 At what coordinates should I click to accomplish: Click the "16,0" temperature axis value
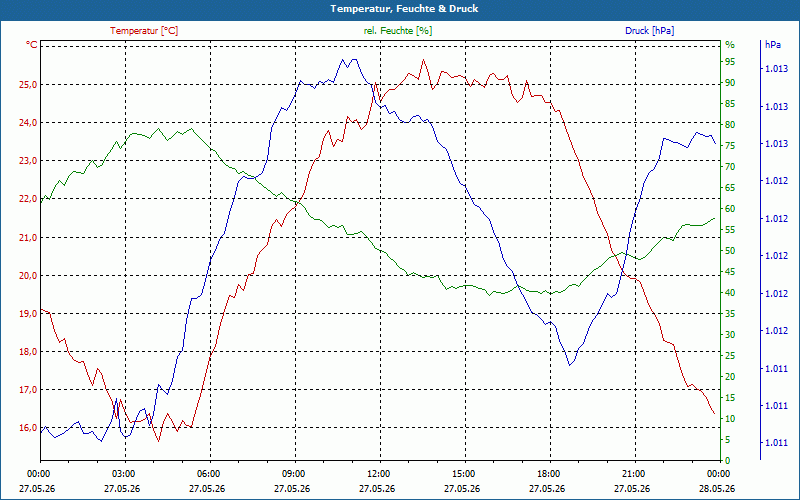tap(28, 428)
